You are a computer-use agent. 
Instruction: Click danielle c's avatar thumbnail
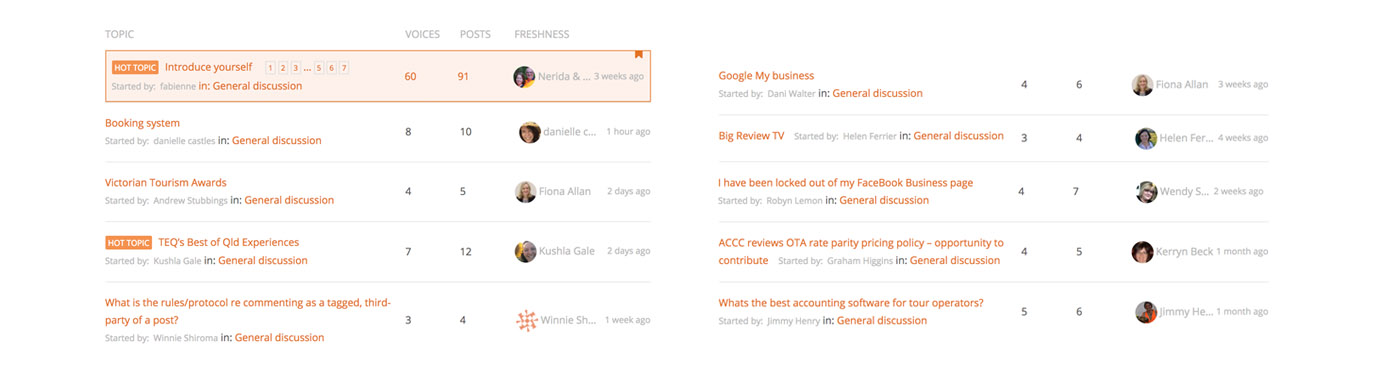pos(530,132)
